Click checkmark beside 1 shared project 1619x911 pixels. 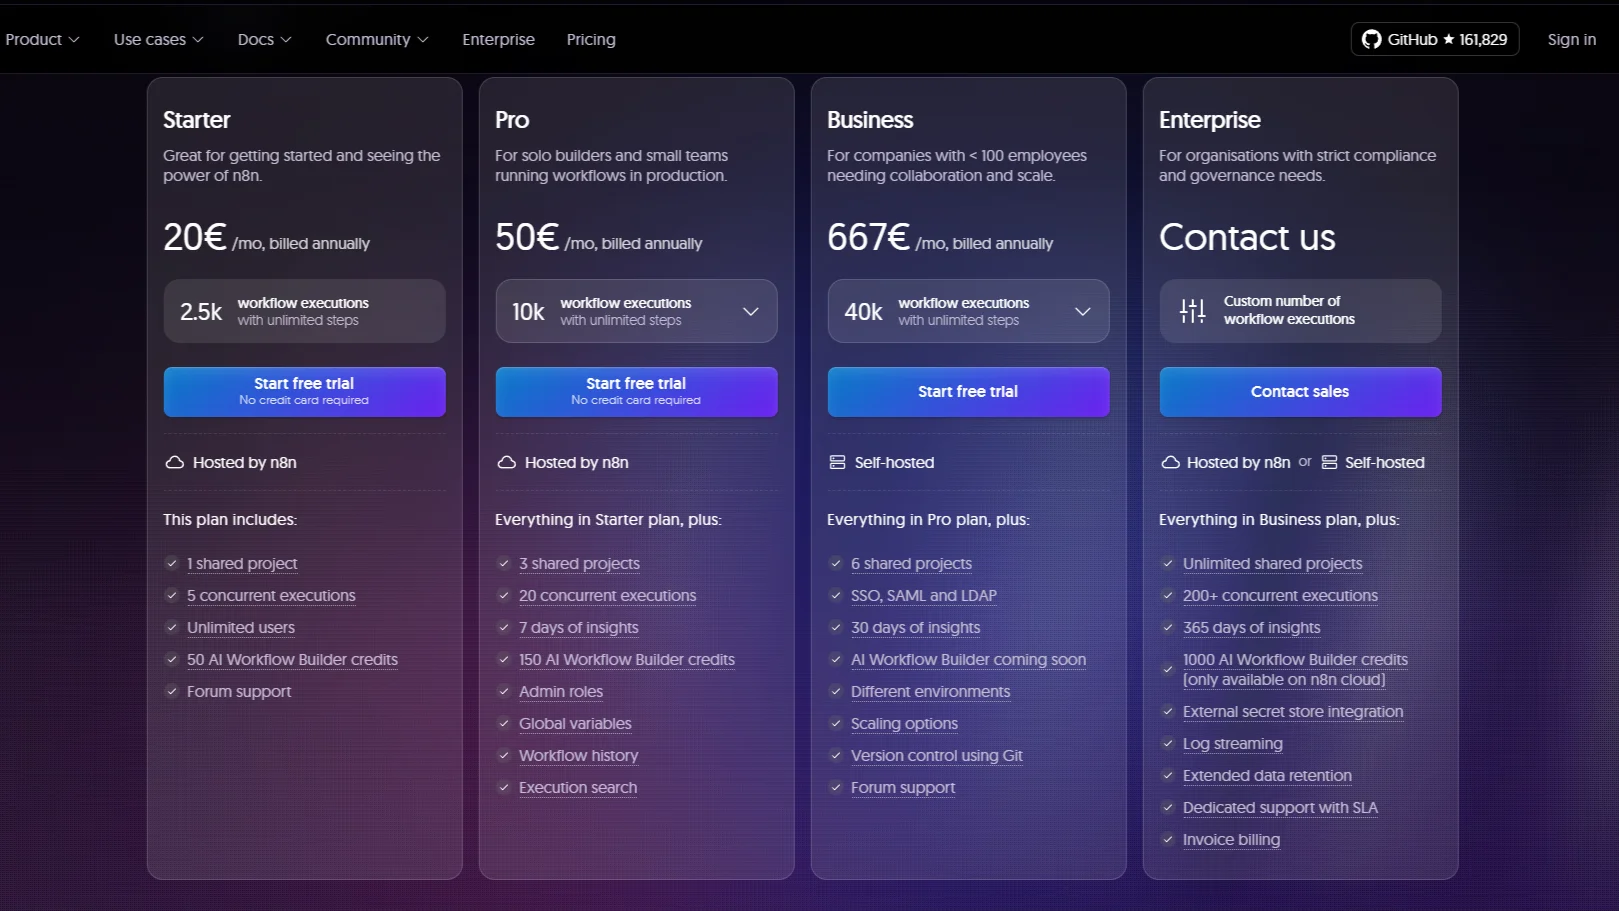(172, 564)
